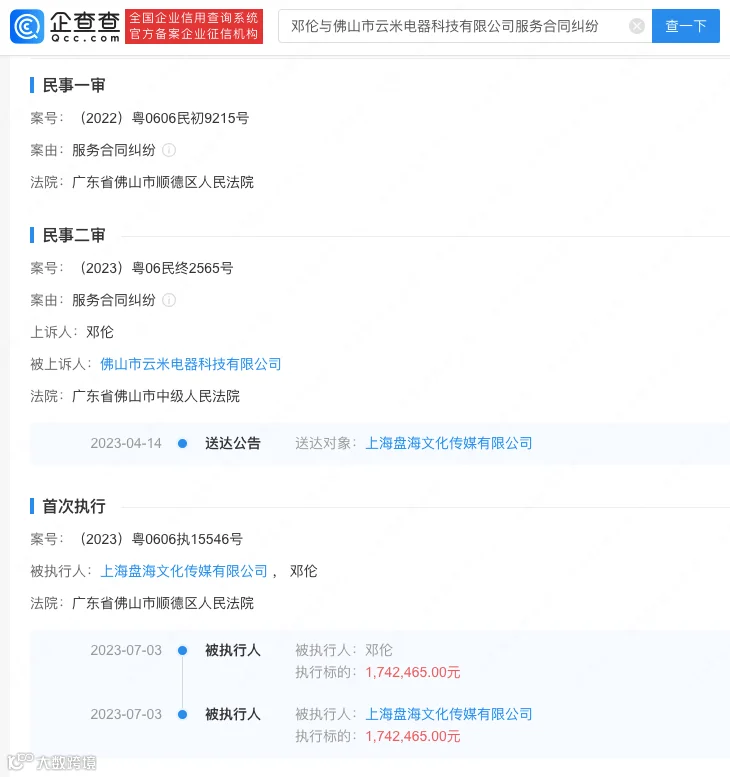Click timeline dot of first 2023-07-03 entry
Viewport: 730px width, 777px height.
pyautogui.click(x=182, y=650)
